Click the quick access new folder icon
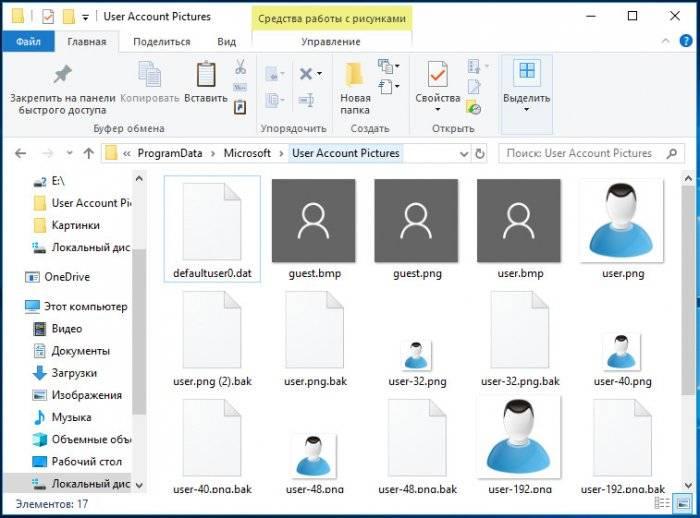 tap(68, 17)
